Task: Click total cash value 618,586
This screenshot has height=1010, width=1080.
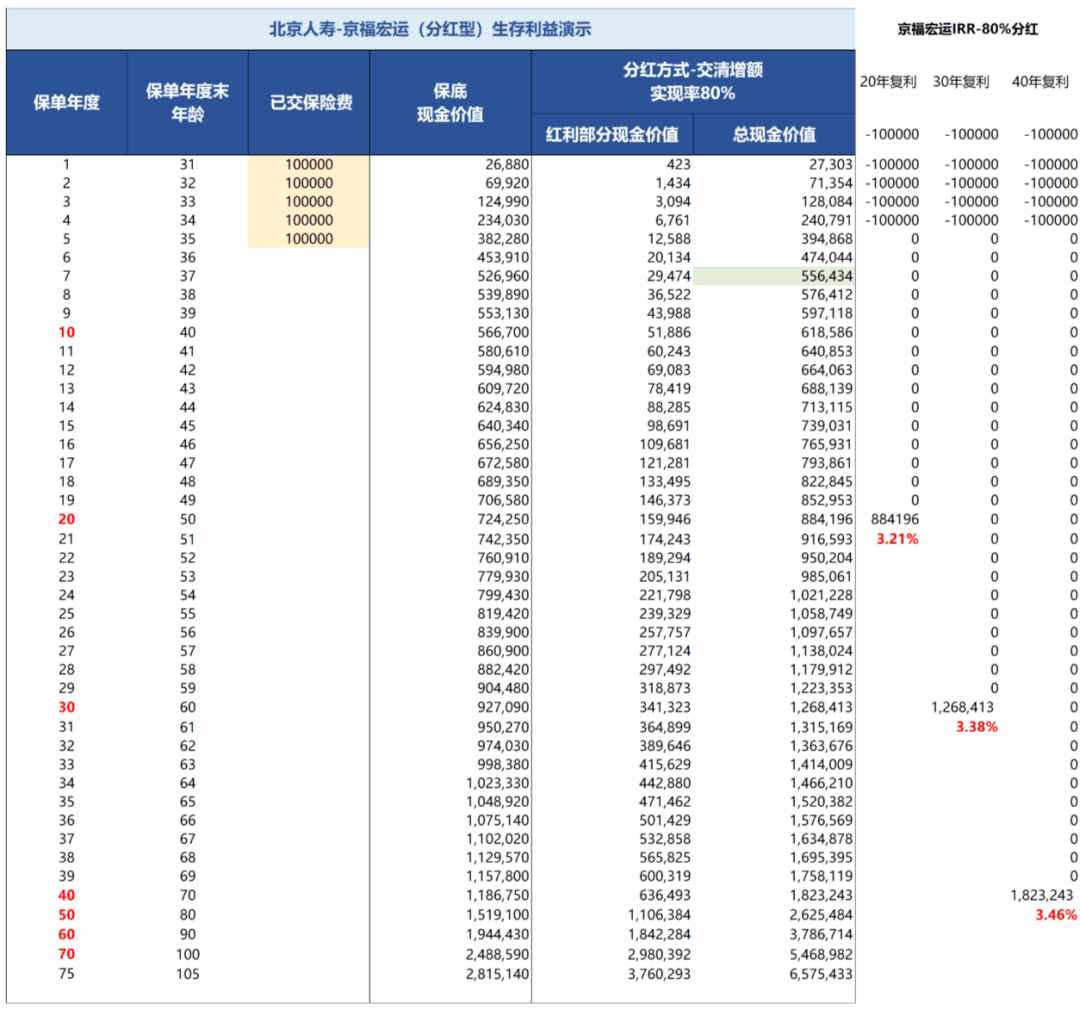Action: [827, 332]
